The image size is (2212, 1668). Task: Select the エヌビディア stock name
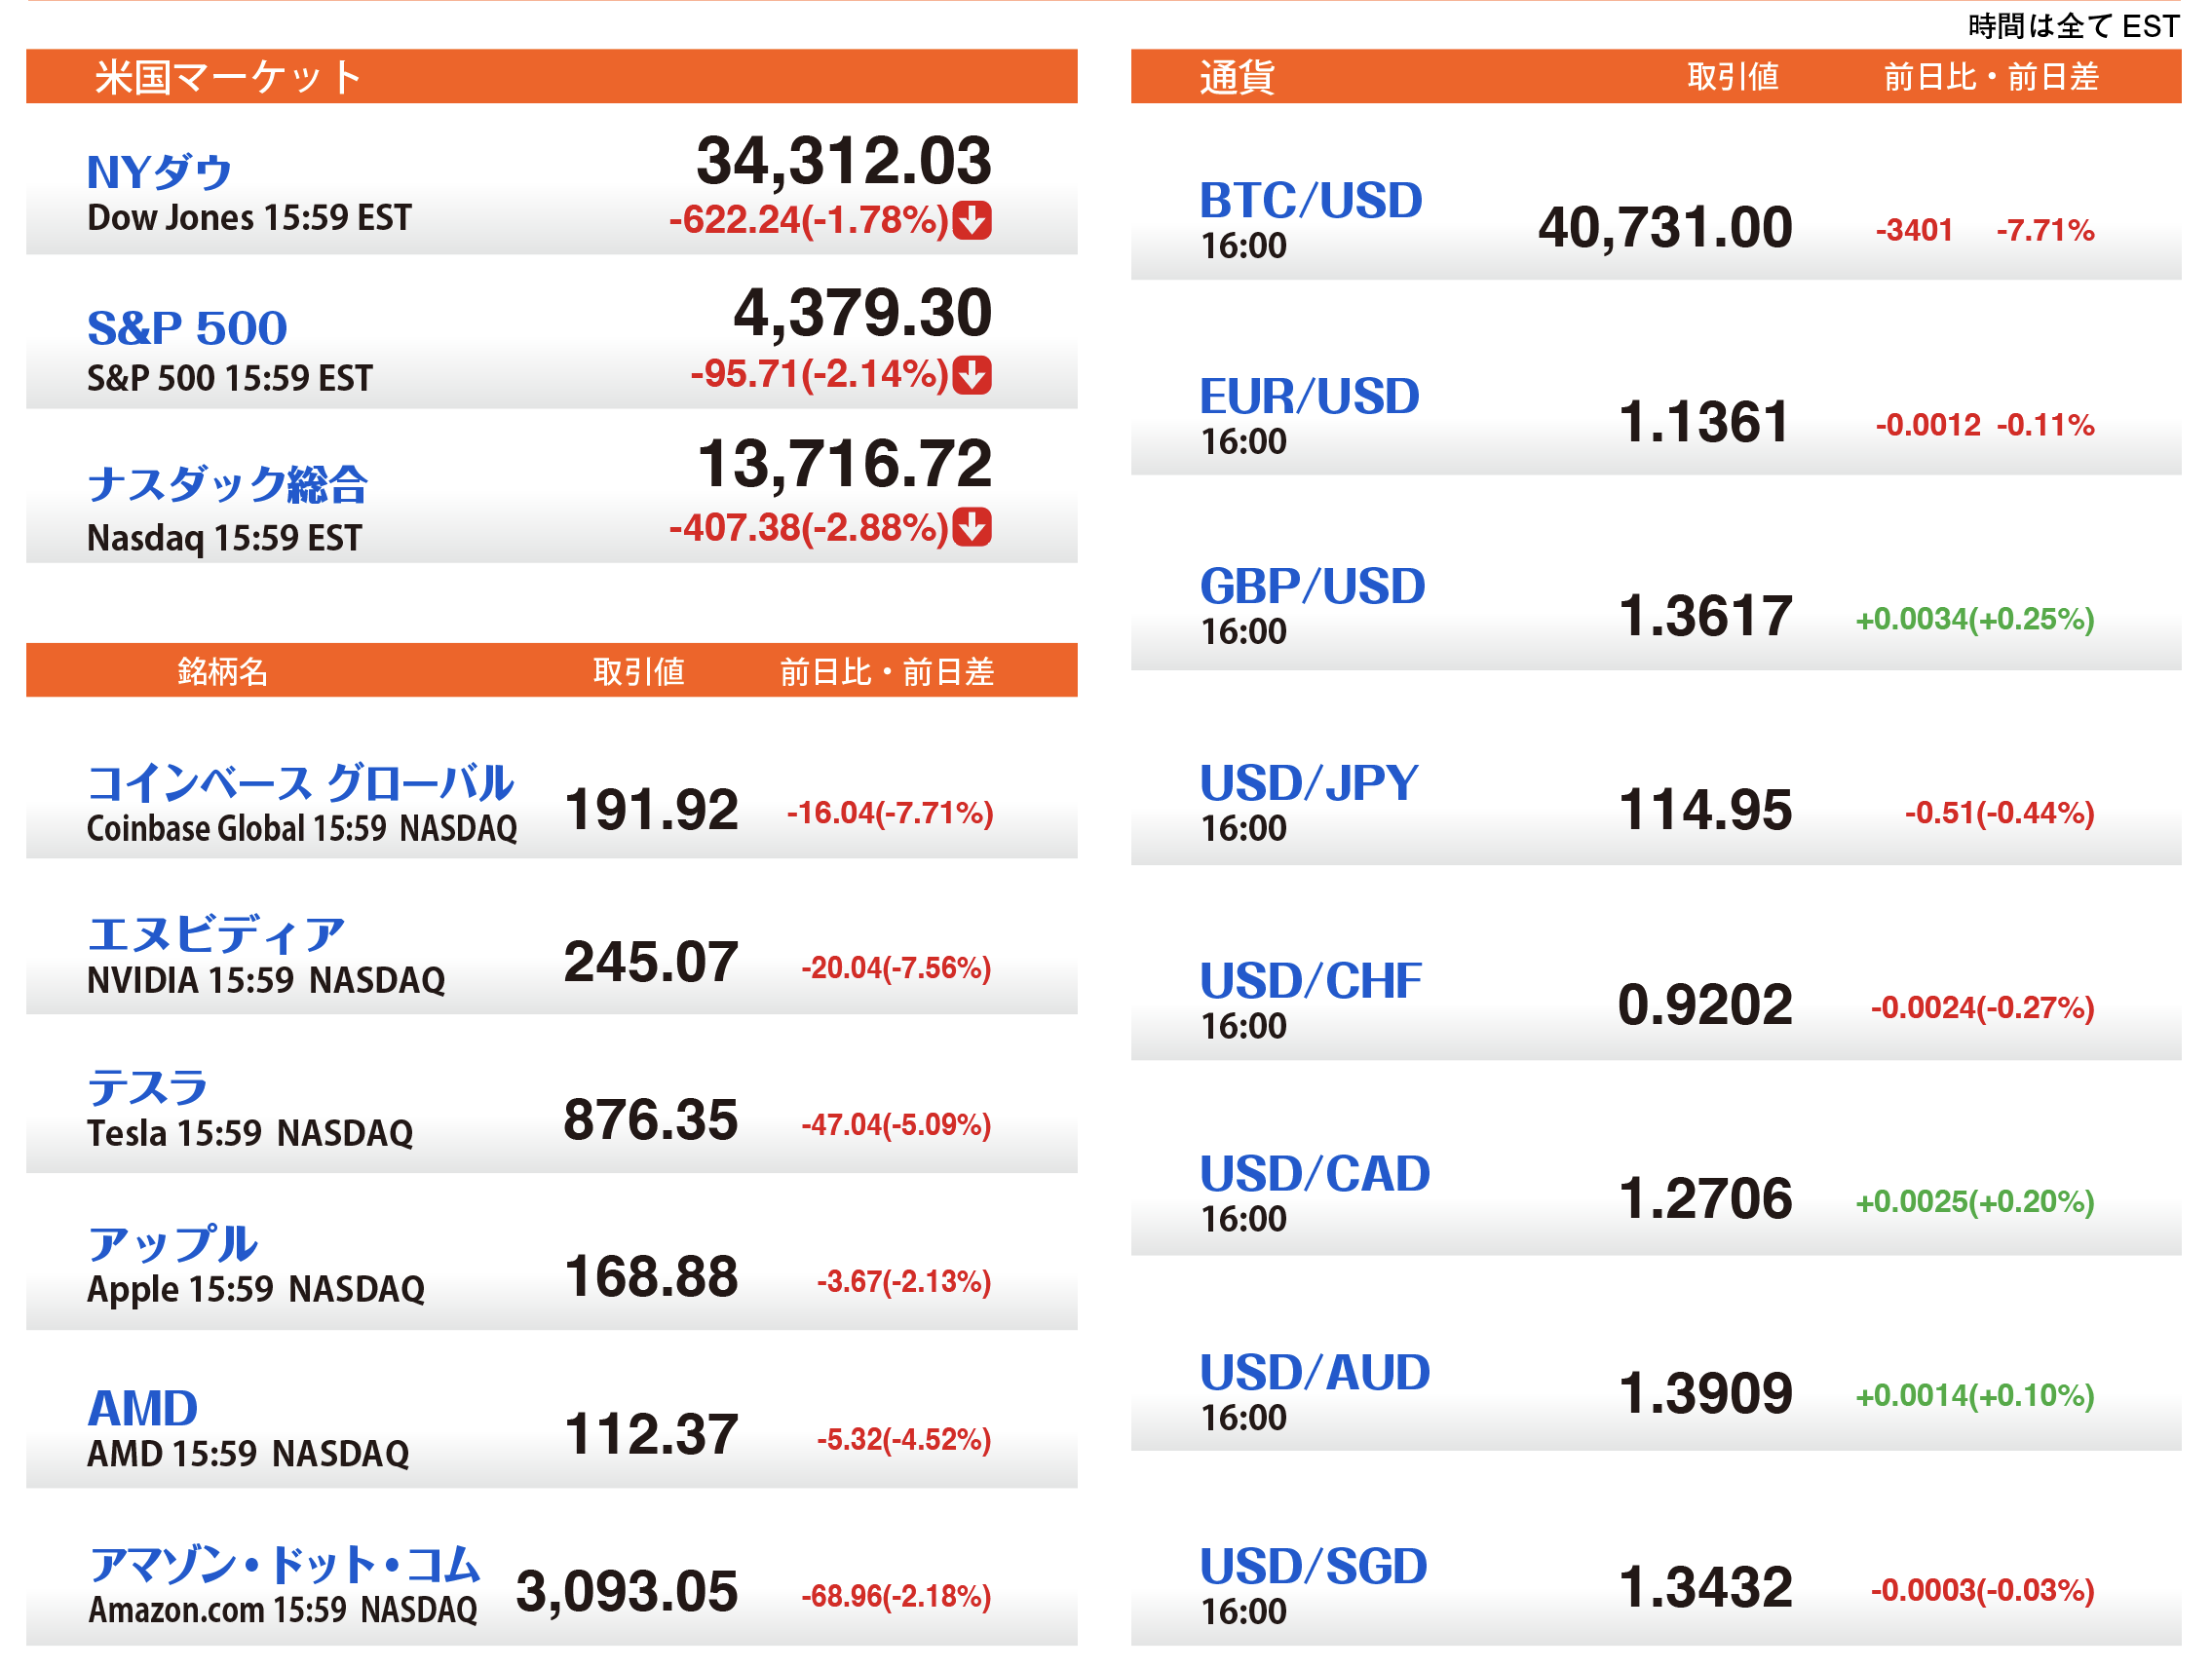[x=216, y=935]
